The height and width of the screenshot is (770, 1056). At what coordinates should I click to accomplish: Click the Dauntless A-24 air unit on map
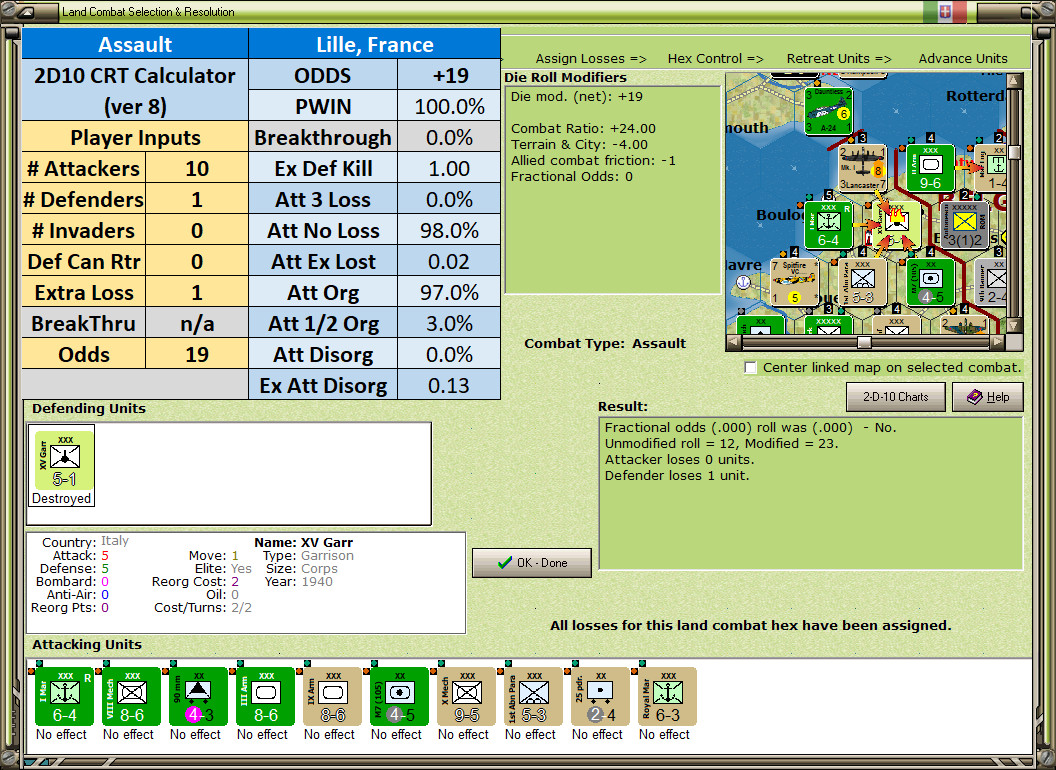(828, 110)
